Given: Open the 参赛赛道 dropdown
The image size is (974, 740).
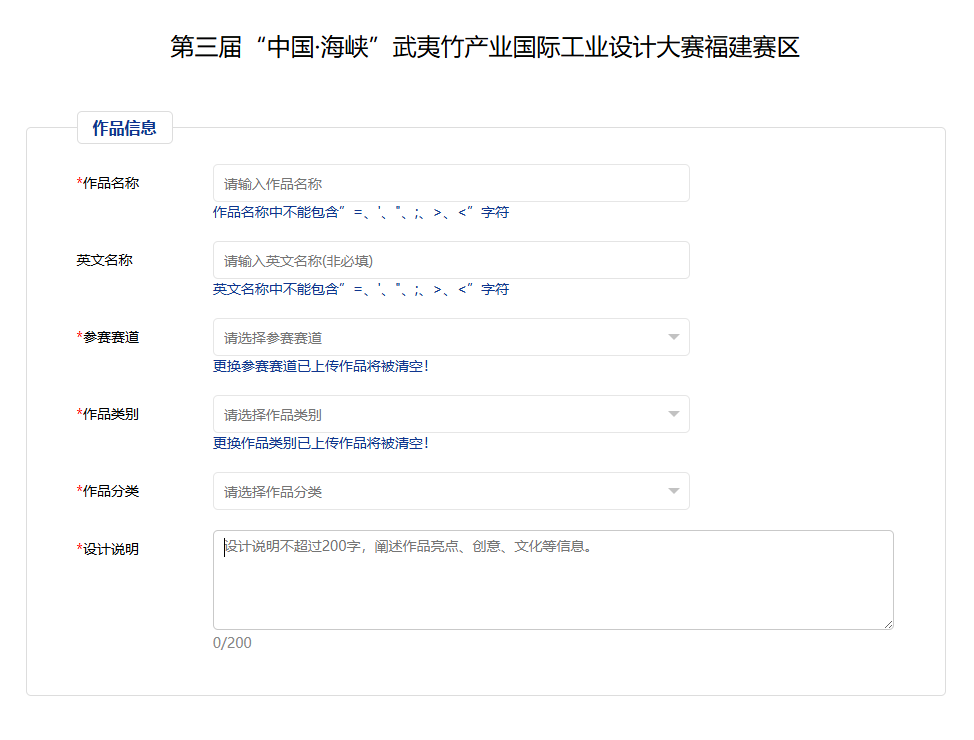Looking at the screenshot, I should pyautogui.click(x=450, y=337).
